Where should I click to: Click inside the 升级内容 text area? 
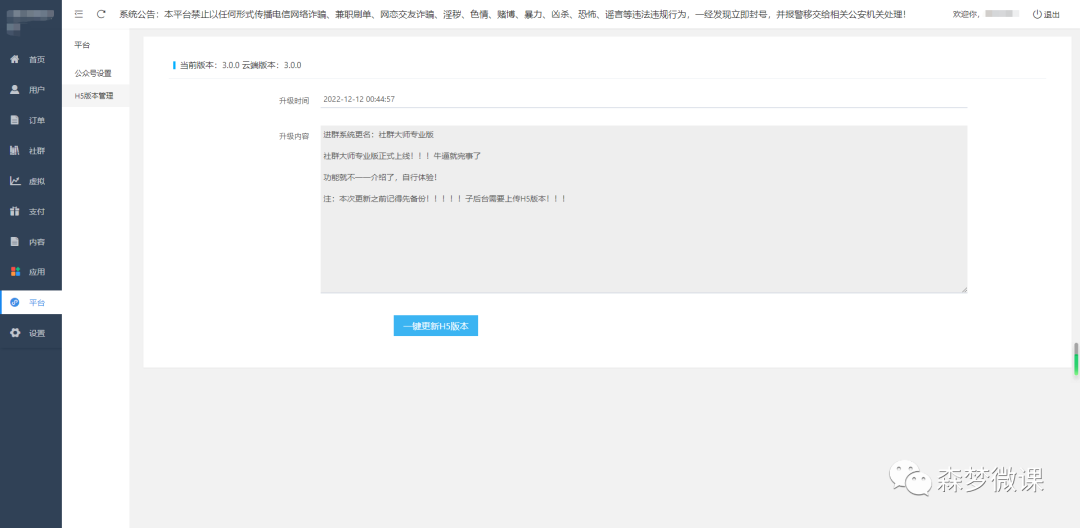[x=644, y=209]
